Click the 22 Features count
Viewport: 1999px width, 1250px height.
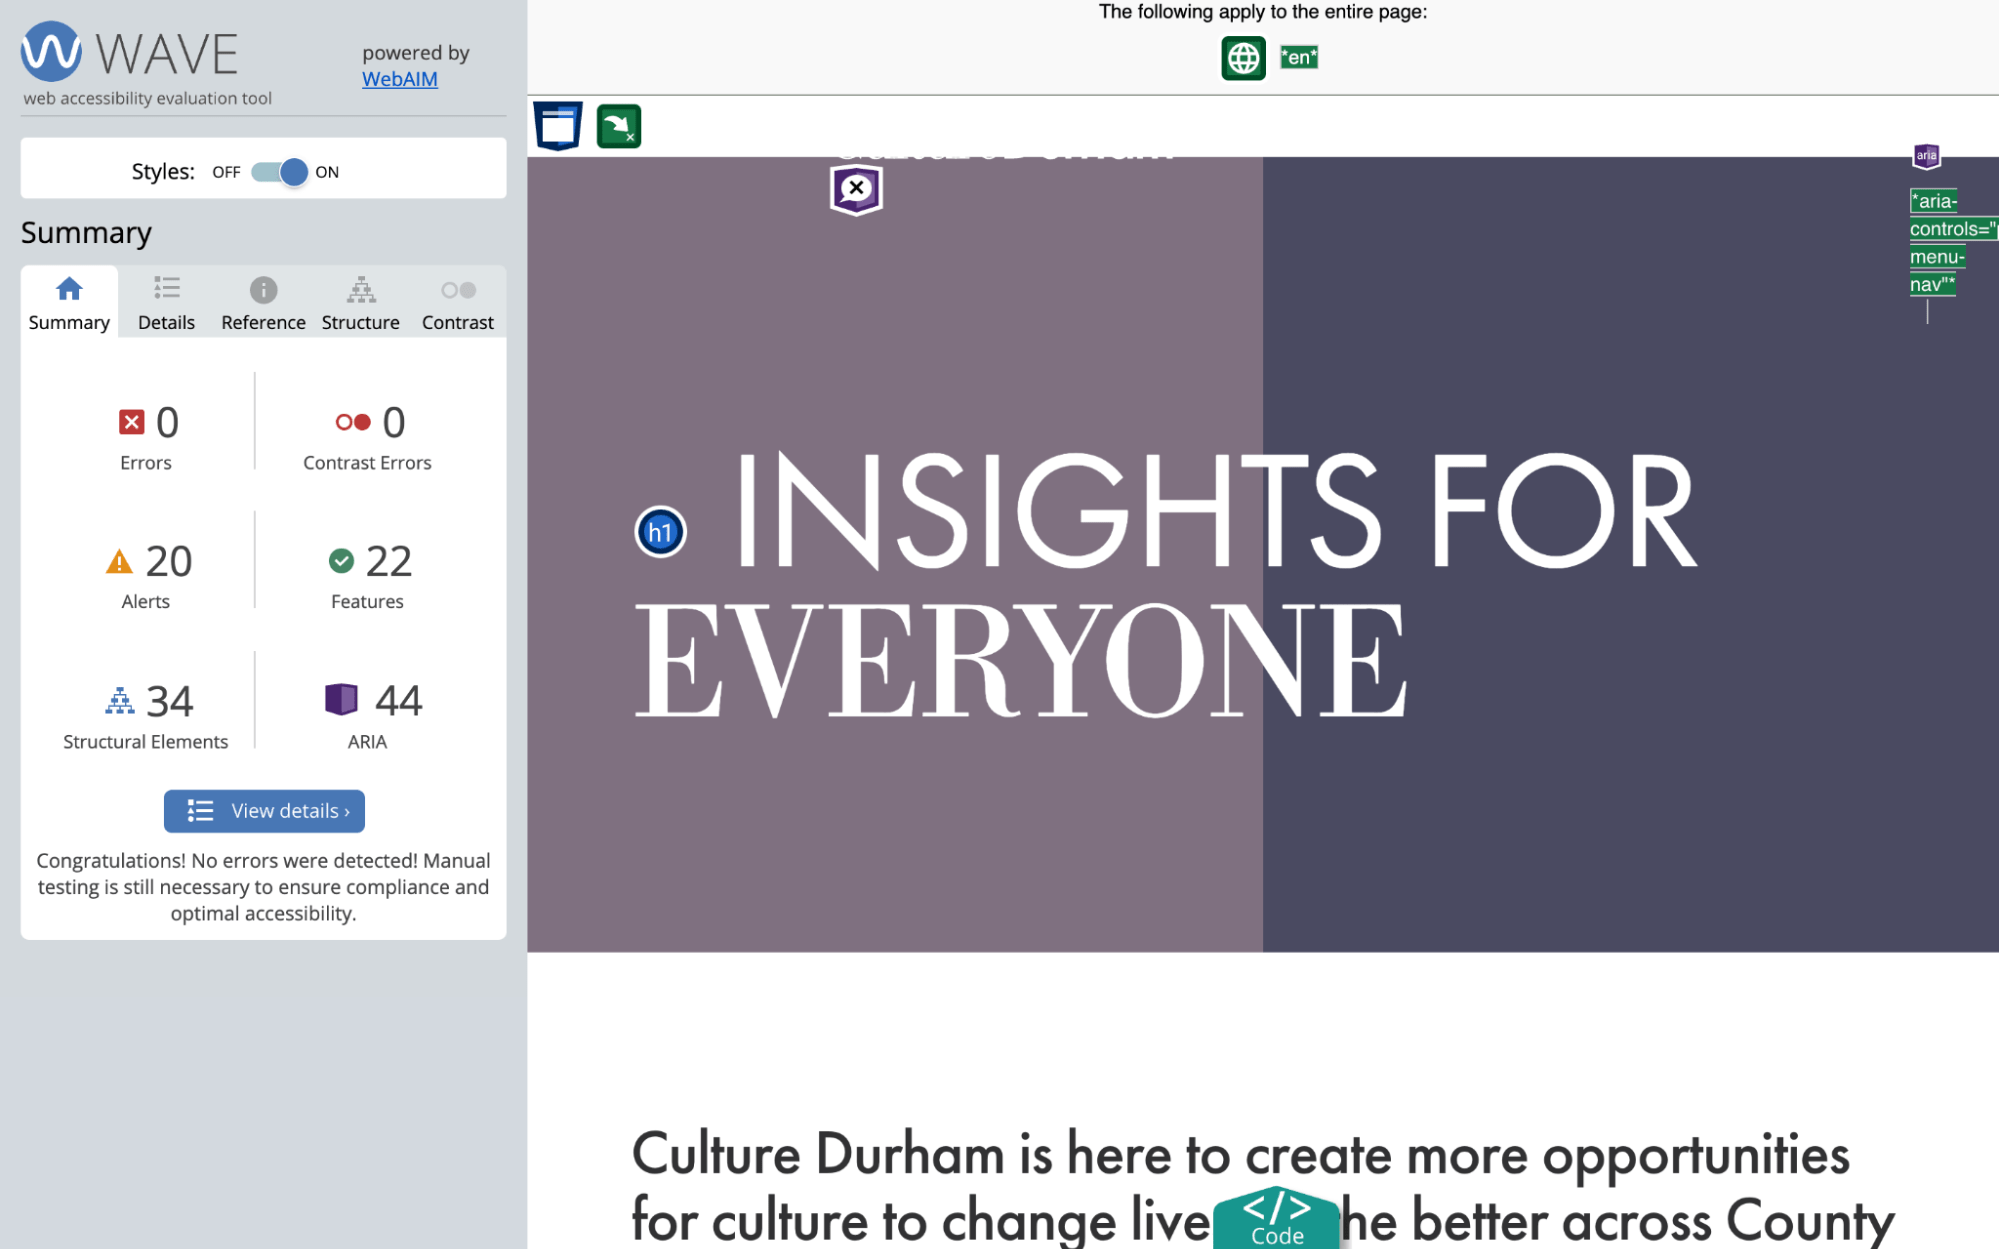[389, 562]
